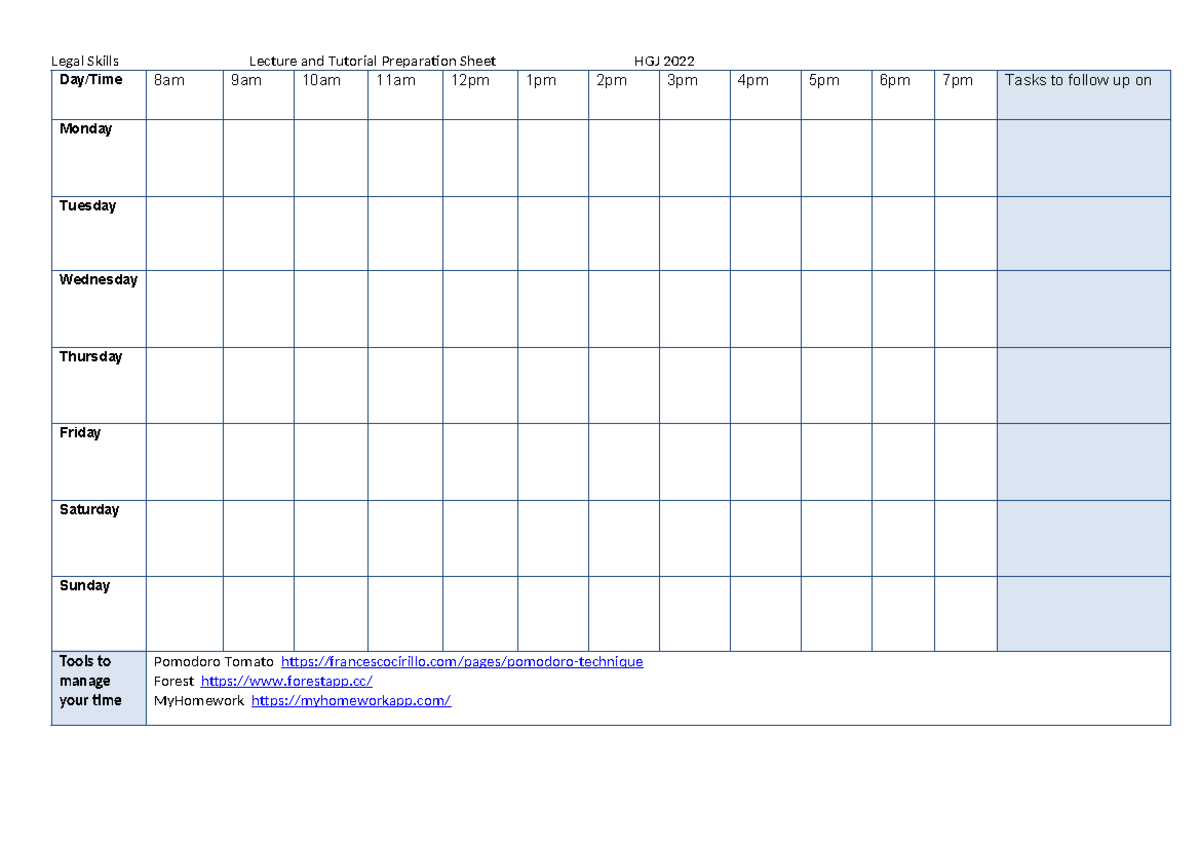Select Monday's Tasks to follow up cell
This screenshot has width=1200, height=849.
point(1082,157)
